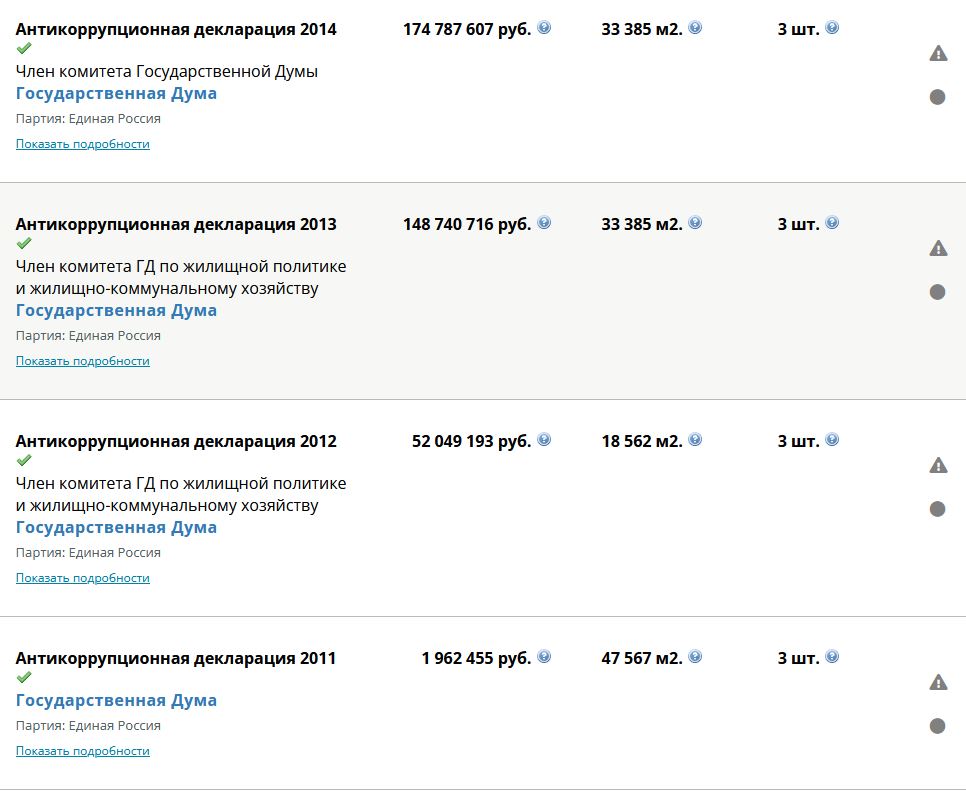Click green checkmark under 2012 declaration title
This screenshot has height=800, width=966.
point(23,460)
